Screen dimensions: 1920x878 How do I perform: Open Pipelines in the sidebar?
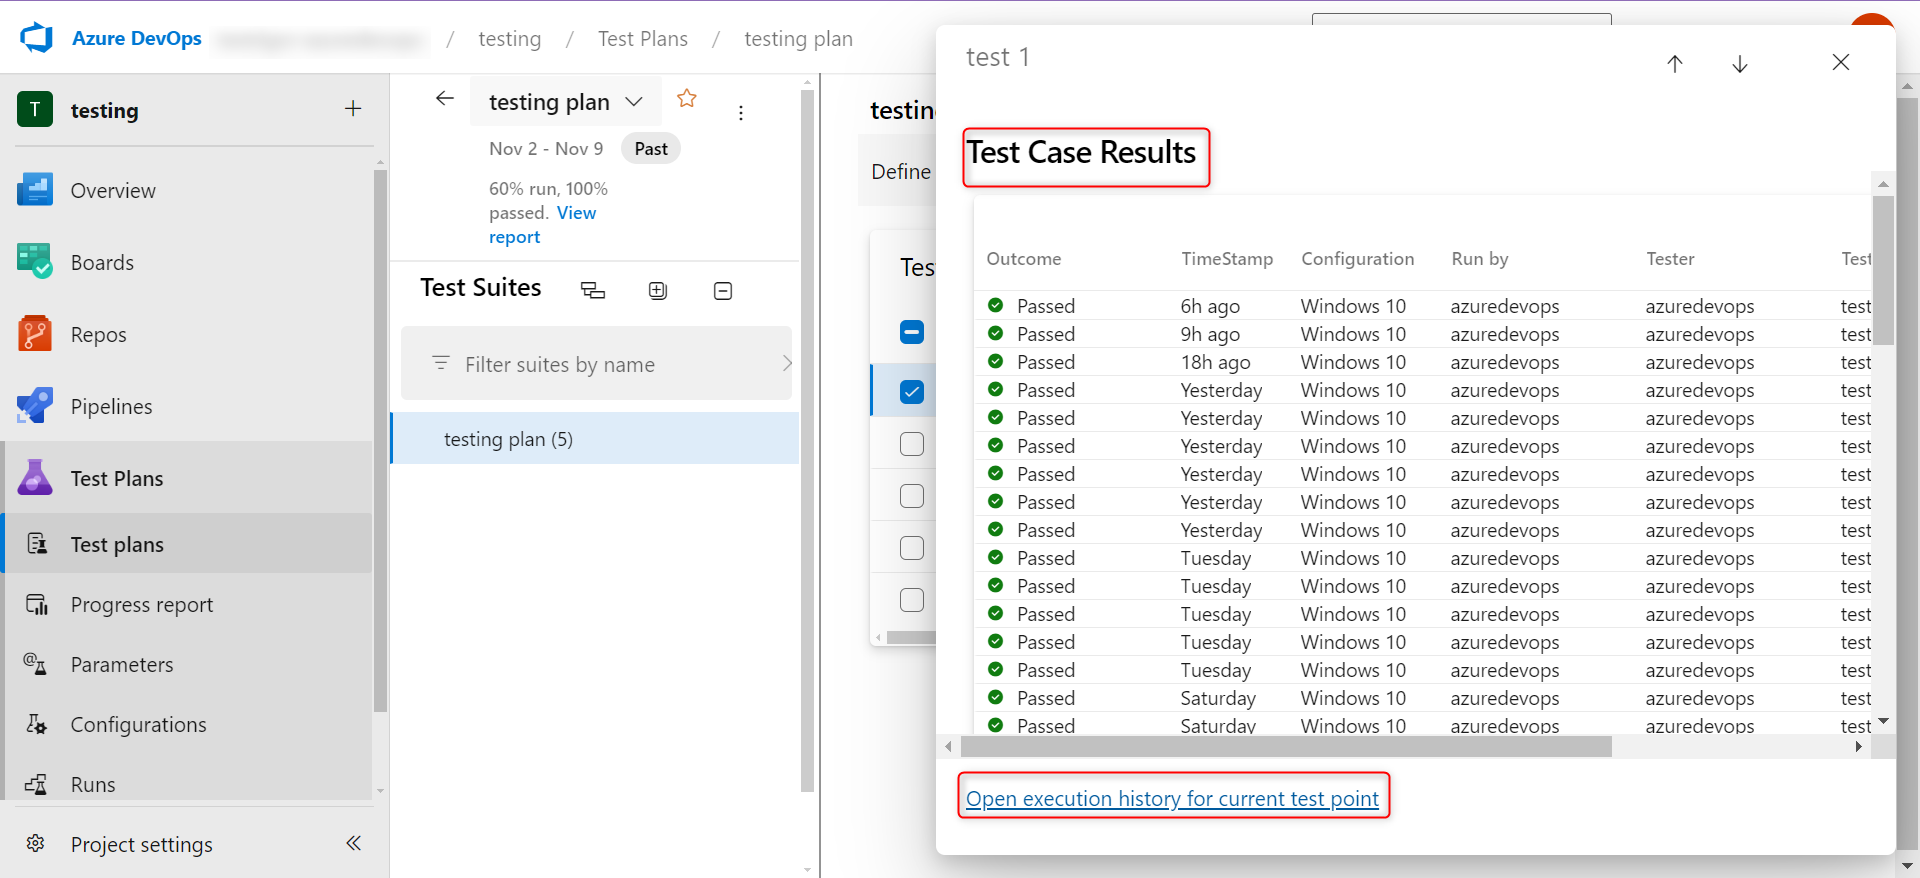tap(111, 407)
